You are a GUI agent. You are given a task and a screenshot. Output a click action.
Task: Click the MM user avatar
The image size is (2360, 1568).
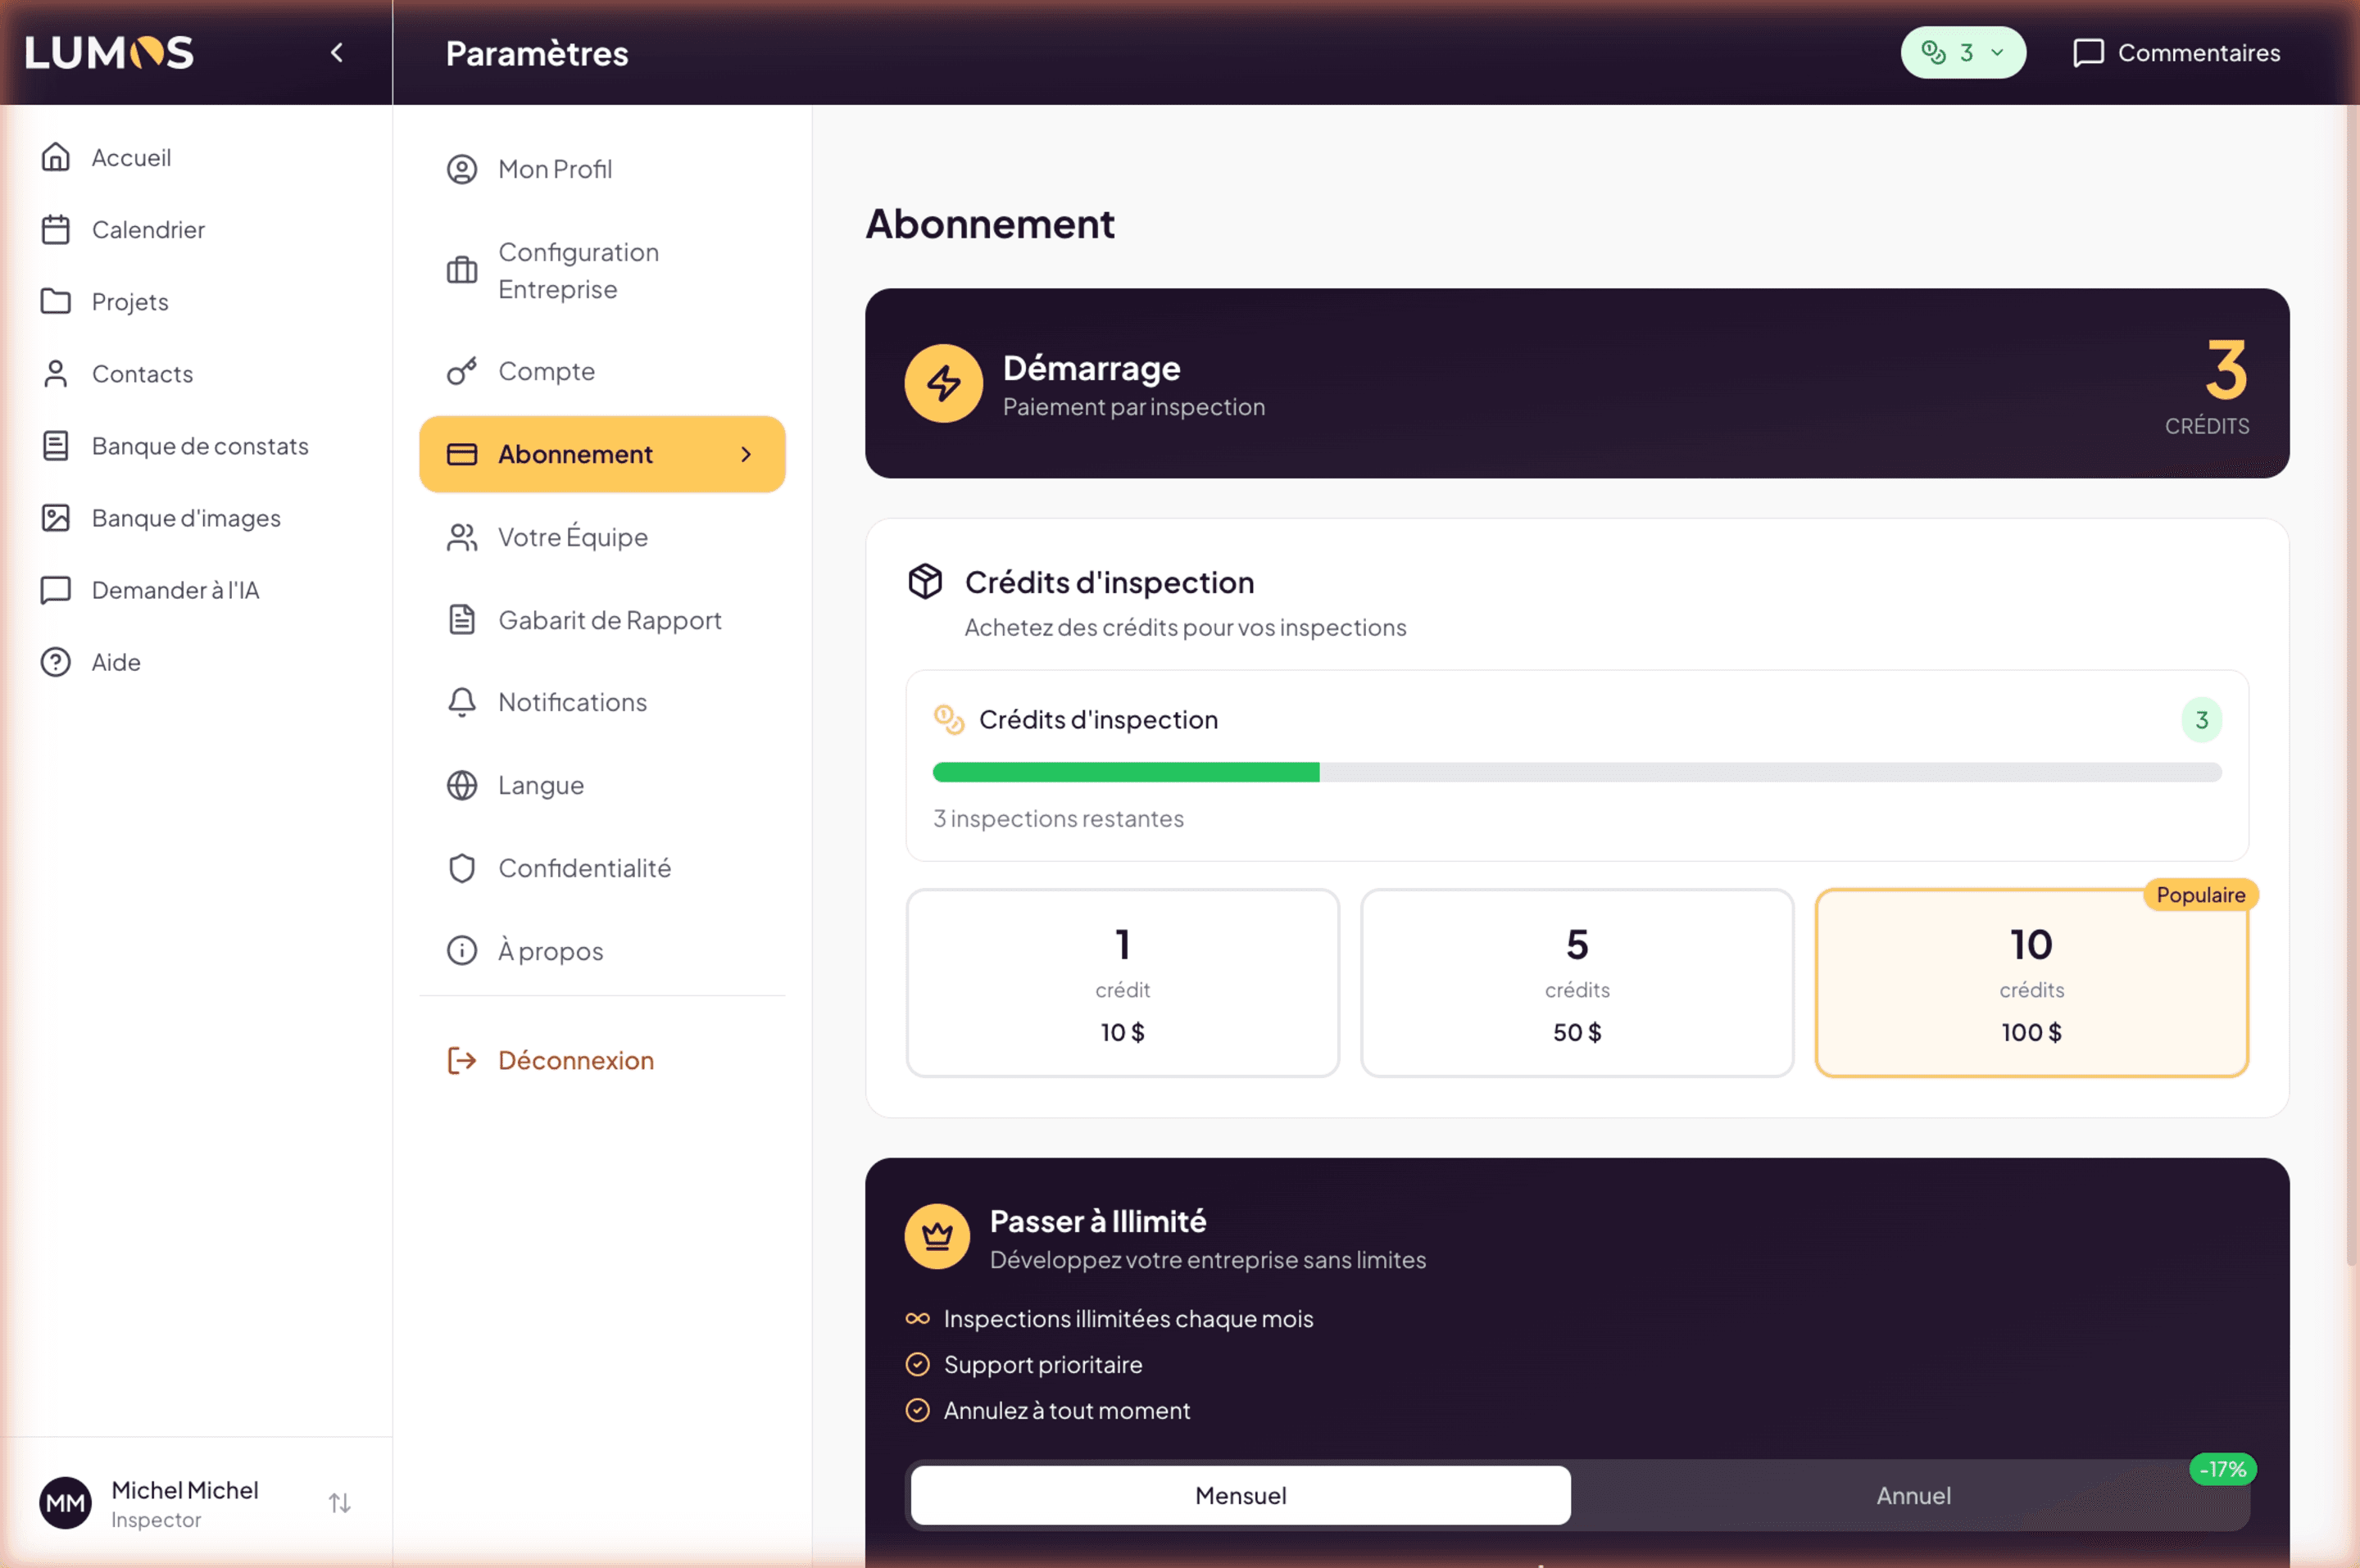point(65,1502)
